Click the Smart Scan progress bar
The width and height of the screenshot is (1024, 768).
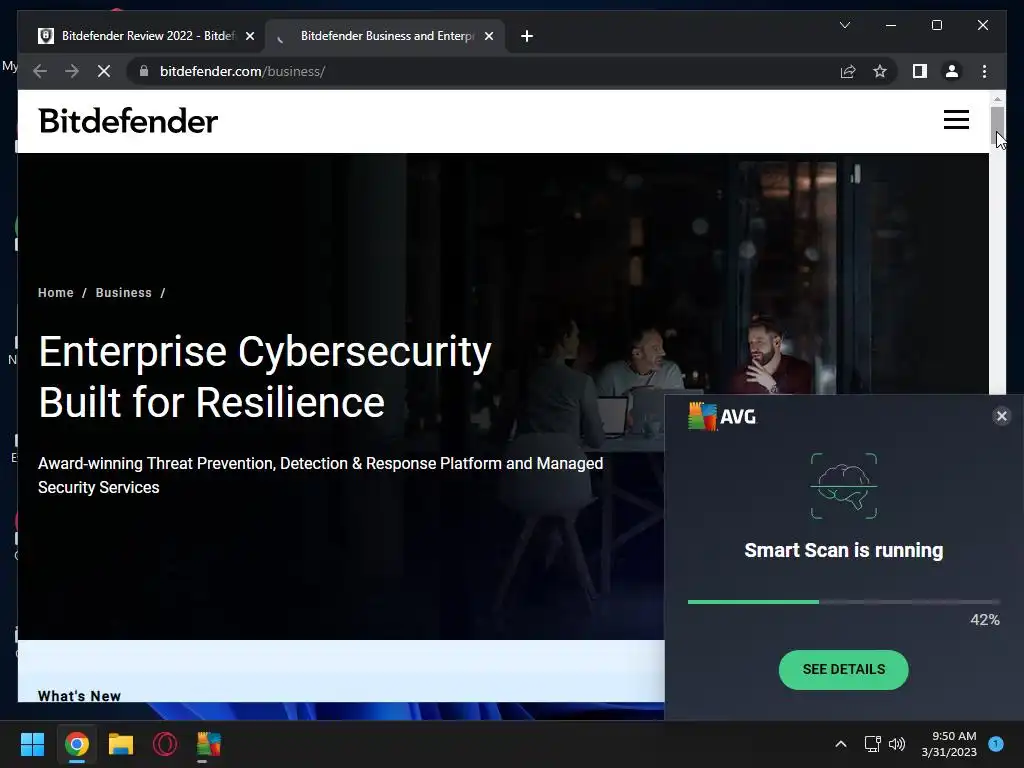(843, 601)
